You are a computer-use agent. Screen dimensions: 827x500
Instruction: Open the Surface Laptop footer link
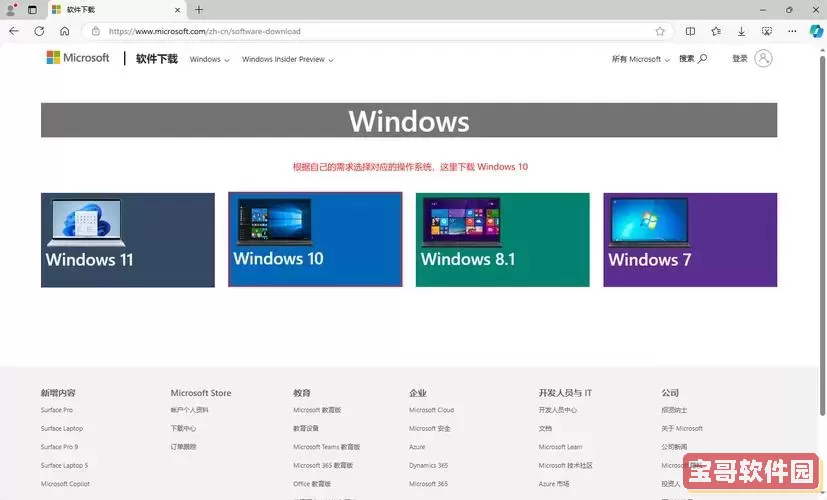62,428
